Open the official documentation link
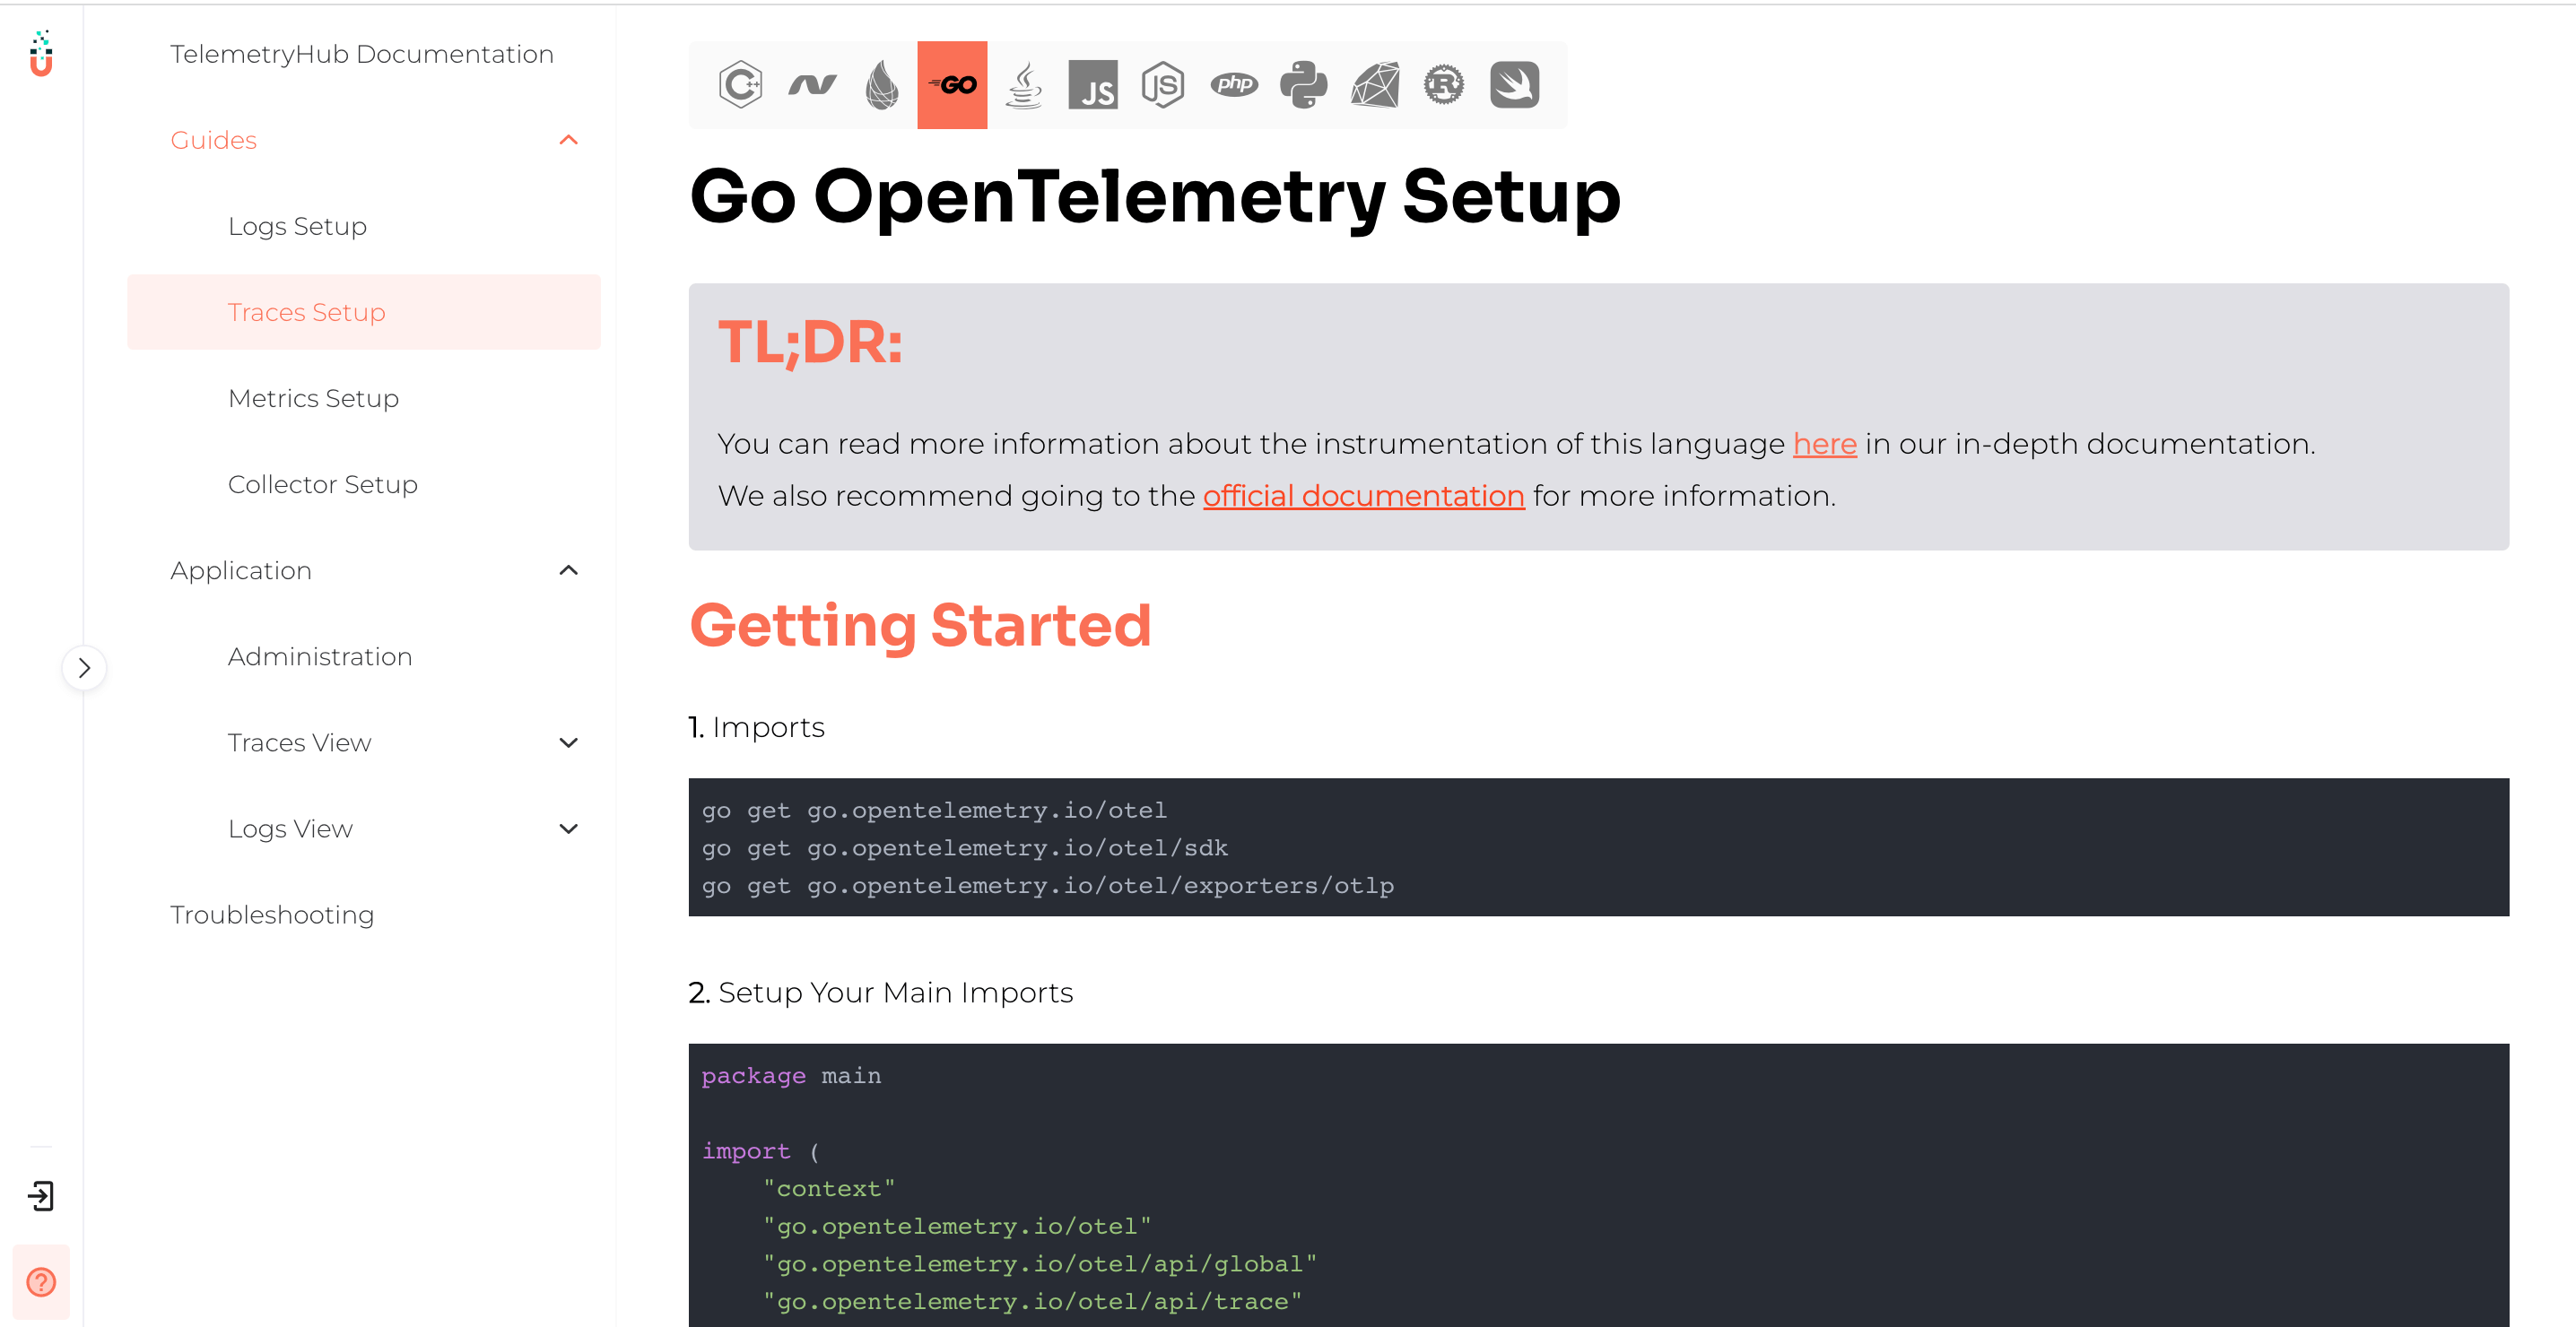This screenshot has height=1327, width=2576. pos(1362,494)
